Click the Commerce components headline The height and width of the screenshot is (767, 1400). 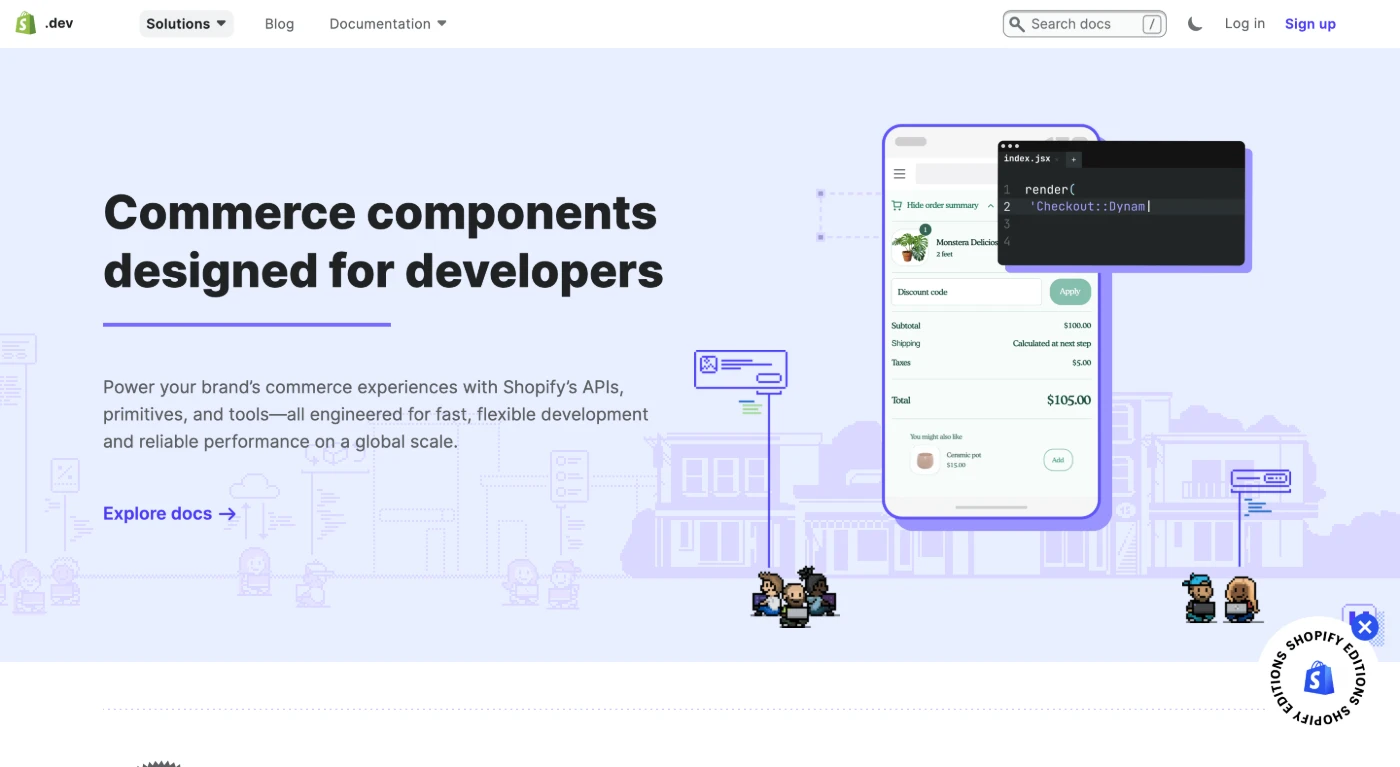[383, 241]
